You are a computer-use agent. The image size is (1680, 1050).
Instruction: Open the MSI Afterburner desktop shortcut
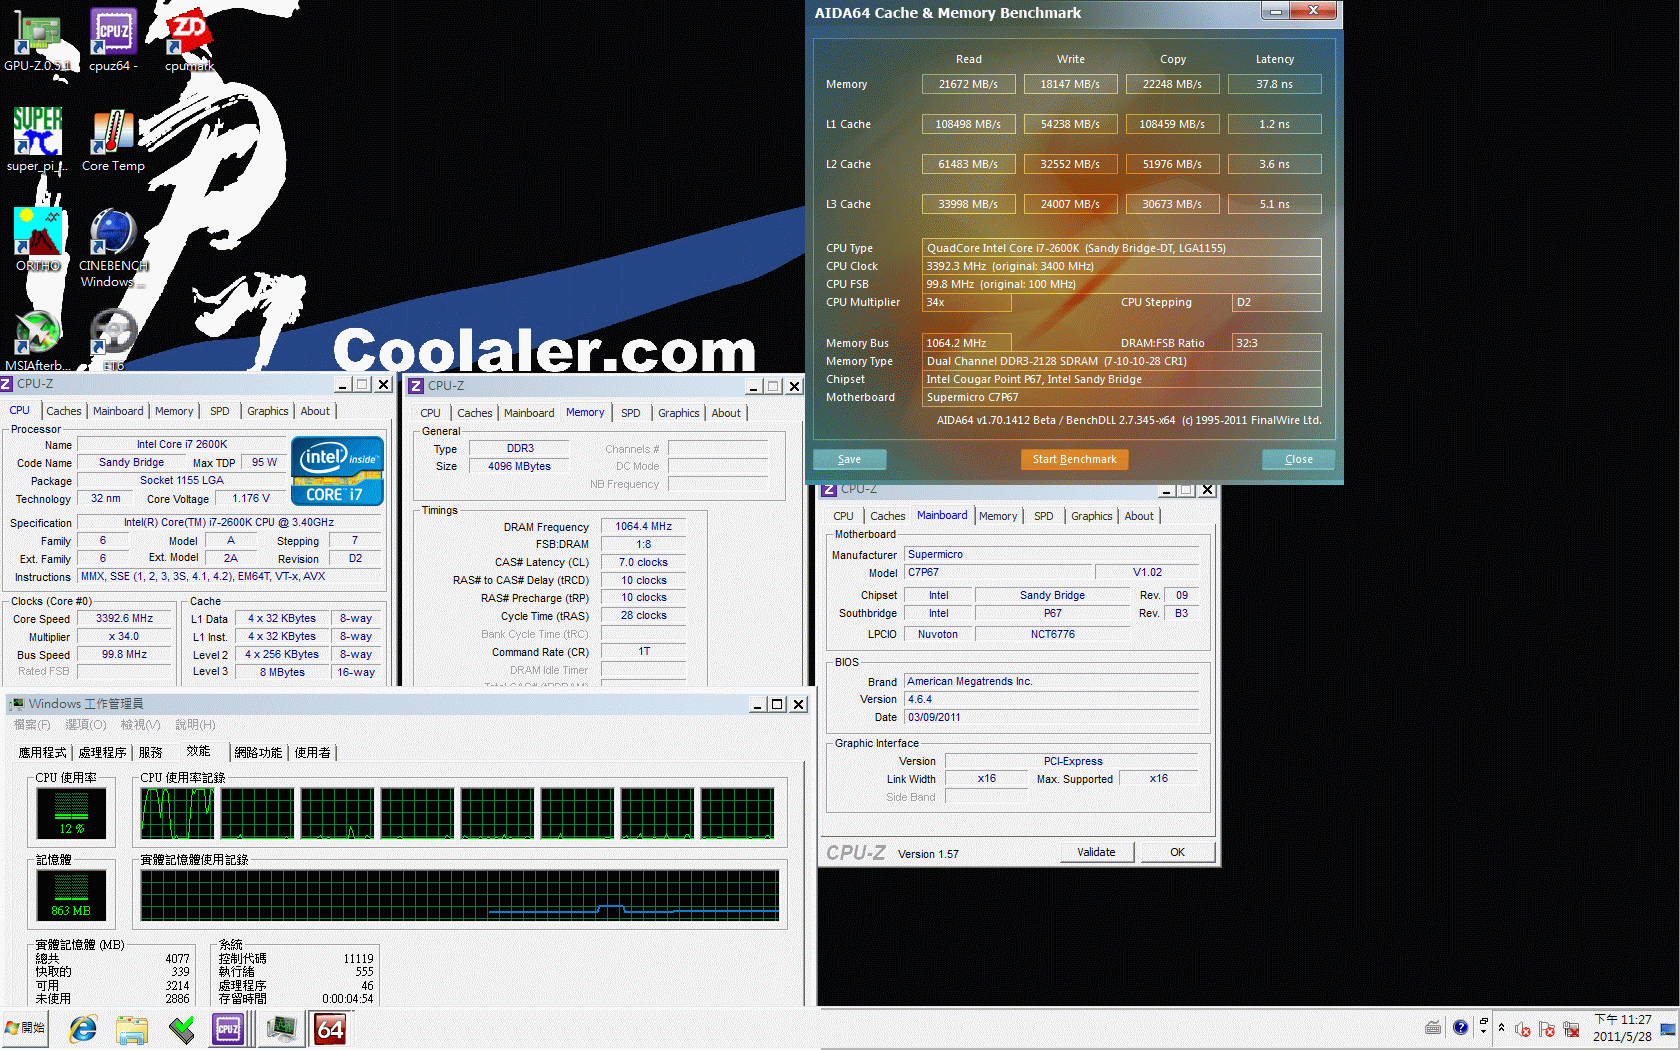click(37, 340)
